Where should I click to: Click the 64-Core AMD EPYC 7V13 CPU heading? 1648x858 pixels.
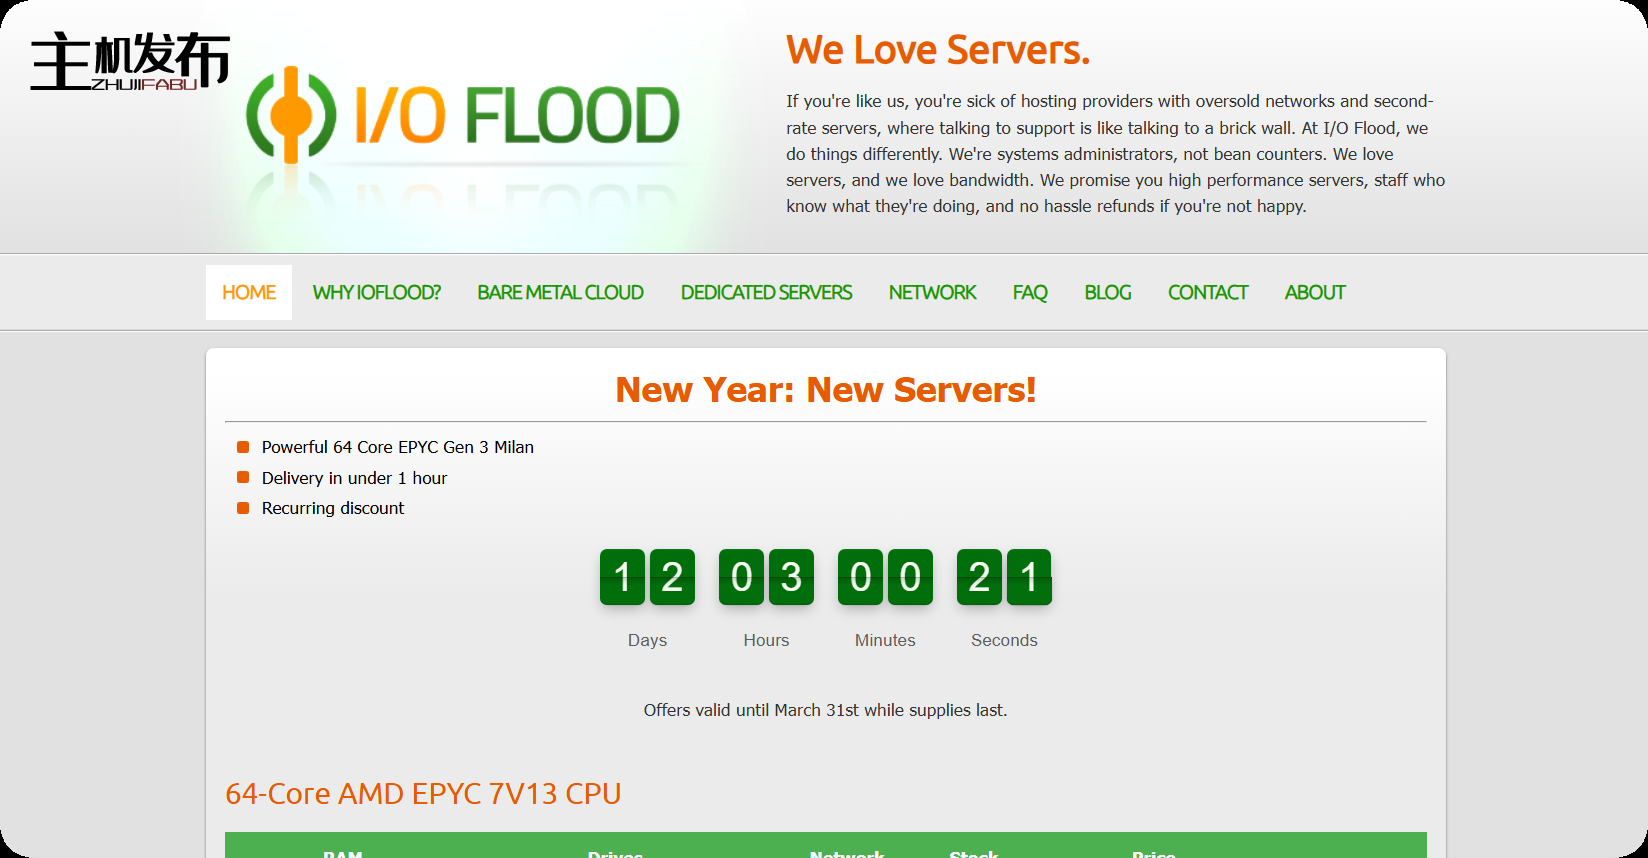click(x=423, y=794)
